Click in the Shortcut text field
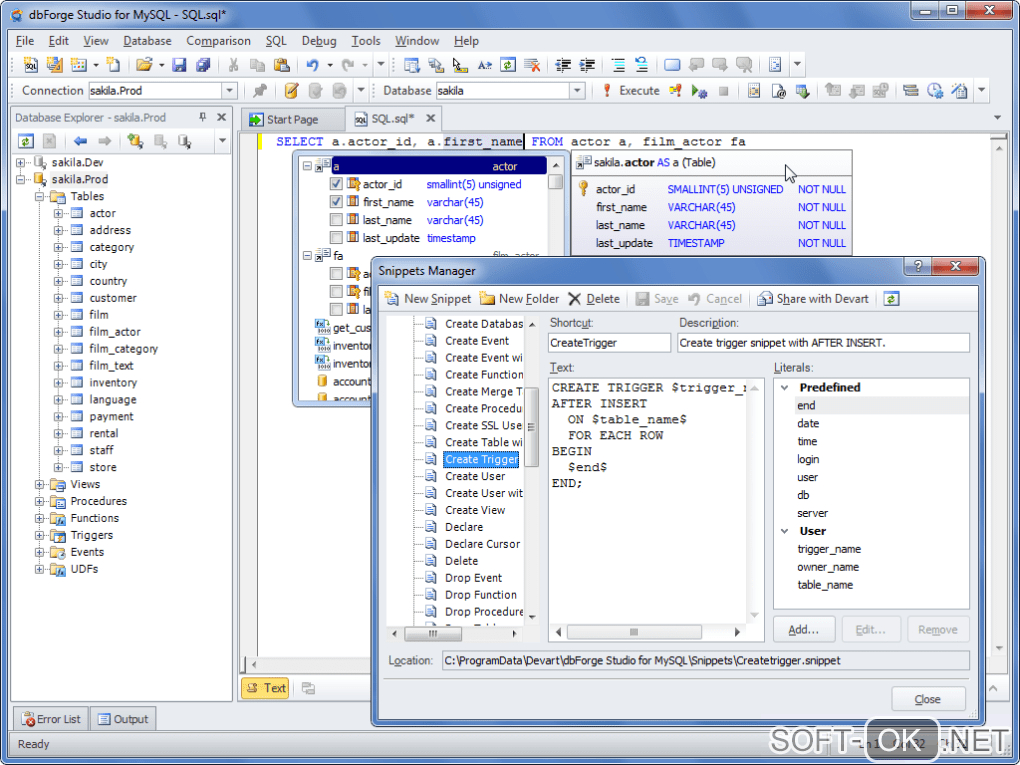The height and width of the screenshot is (765, 1020). pos(610,343)
